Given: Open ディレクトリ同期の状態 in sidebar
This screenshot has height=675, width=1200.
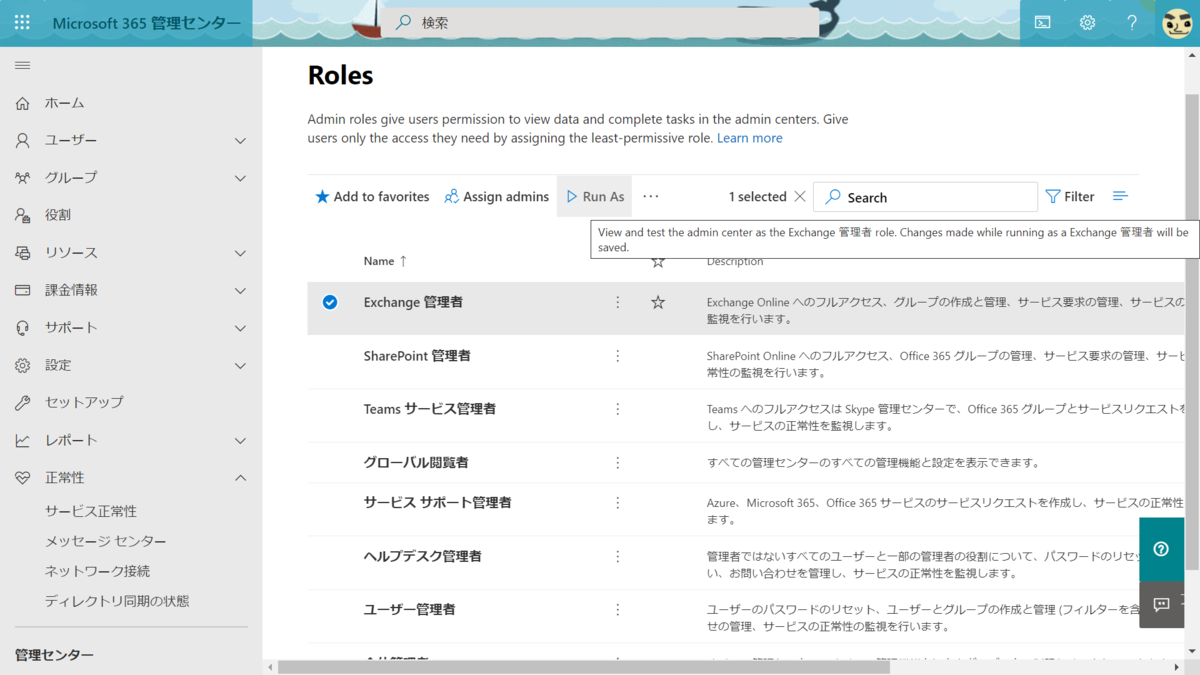Looking at the screenshot, I should (117, 601).
